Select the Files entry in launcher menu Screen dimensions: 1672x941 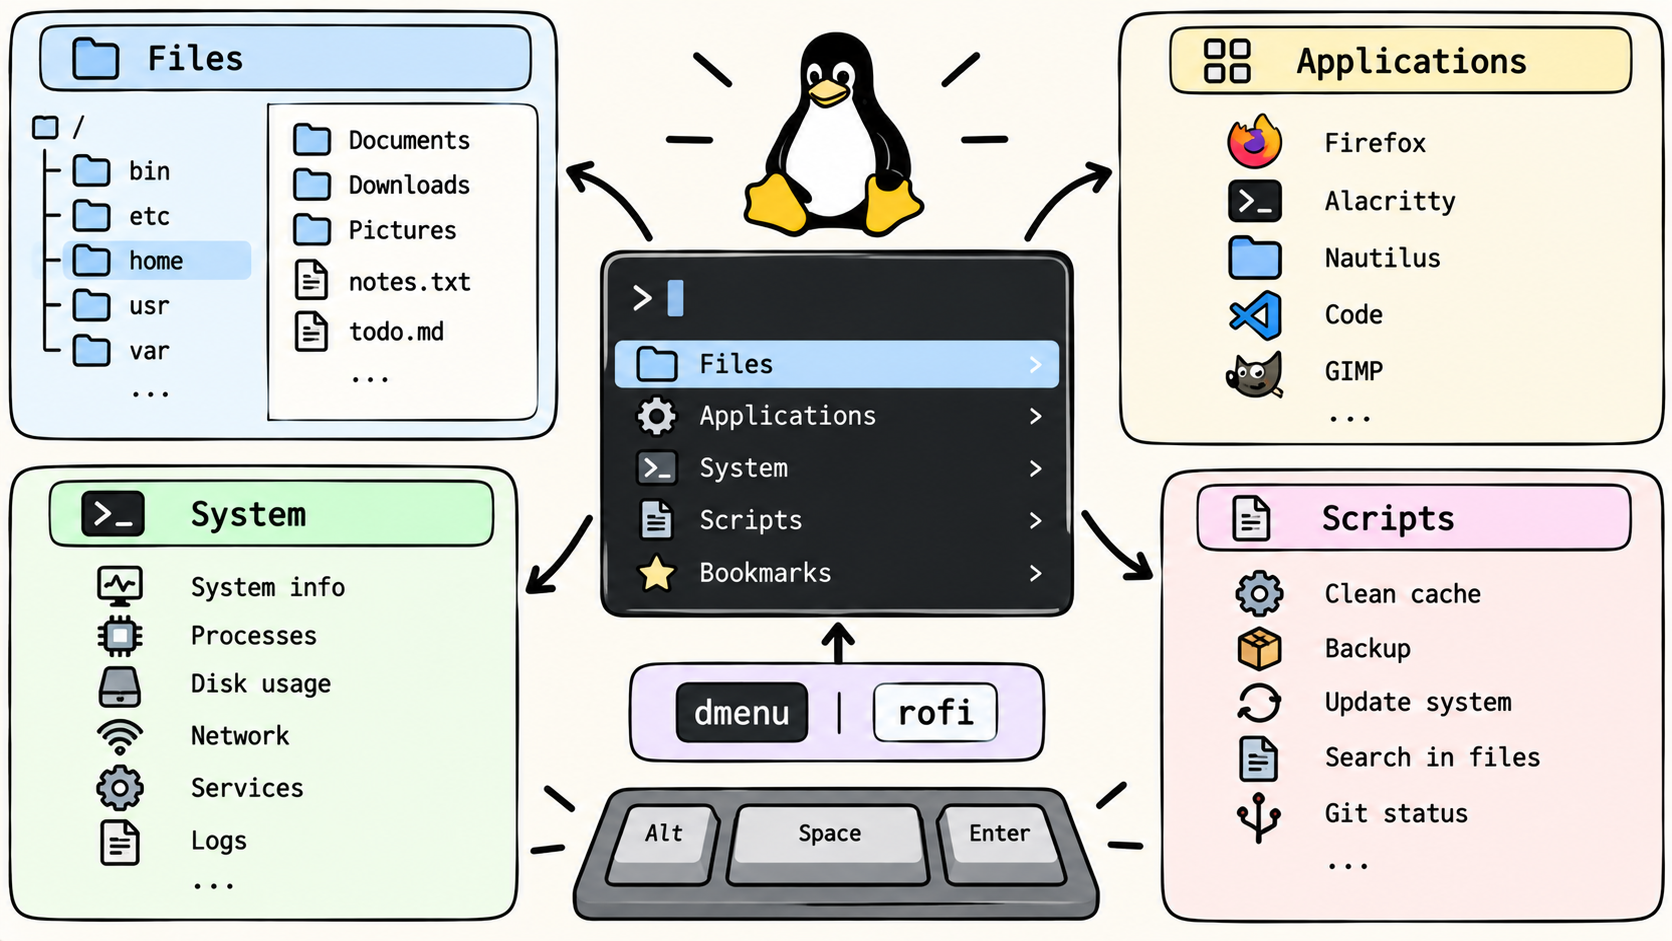(x=836, y=364)
